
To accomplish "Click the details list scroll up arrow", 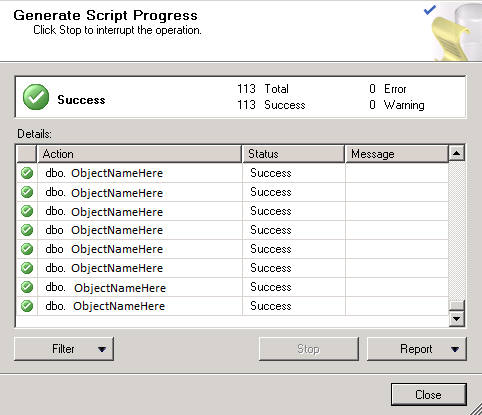I will 457,153.
